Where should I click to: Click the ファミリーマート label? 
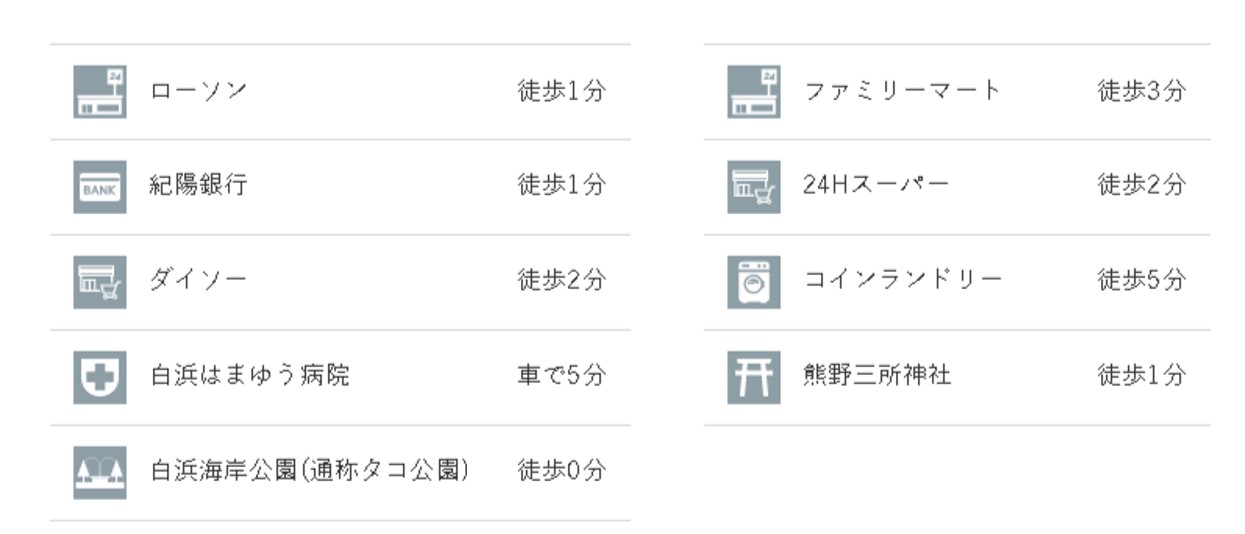tap(902, 91)
